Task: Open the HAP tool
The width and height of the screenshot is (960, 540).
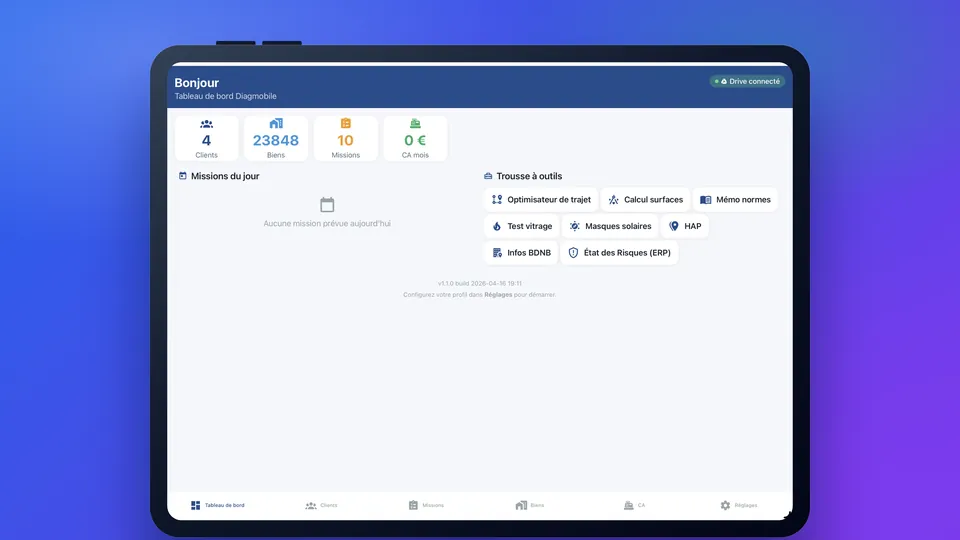Action: point(684,226)
